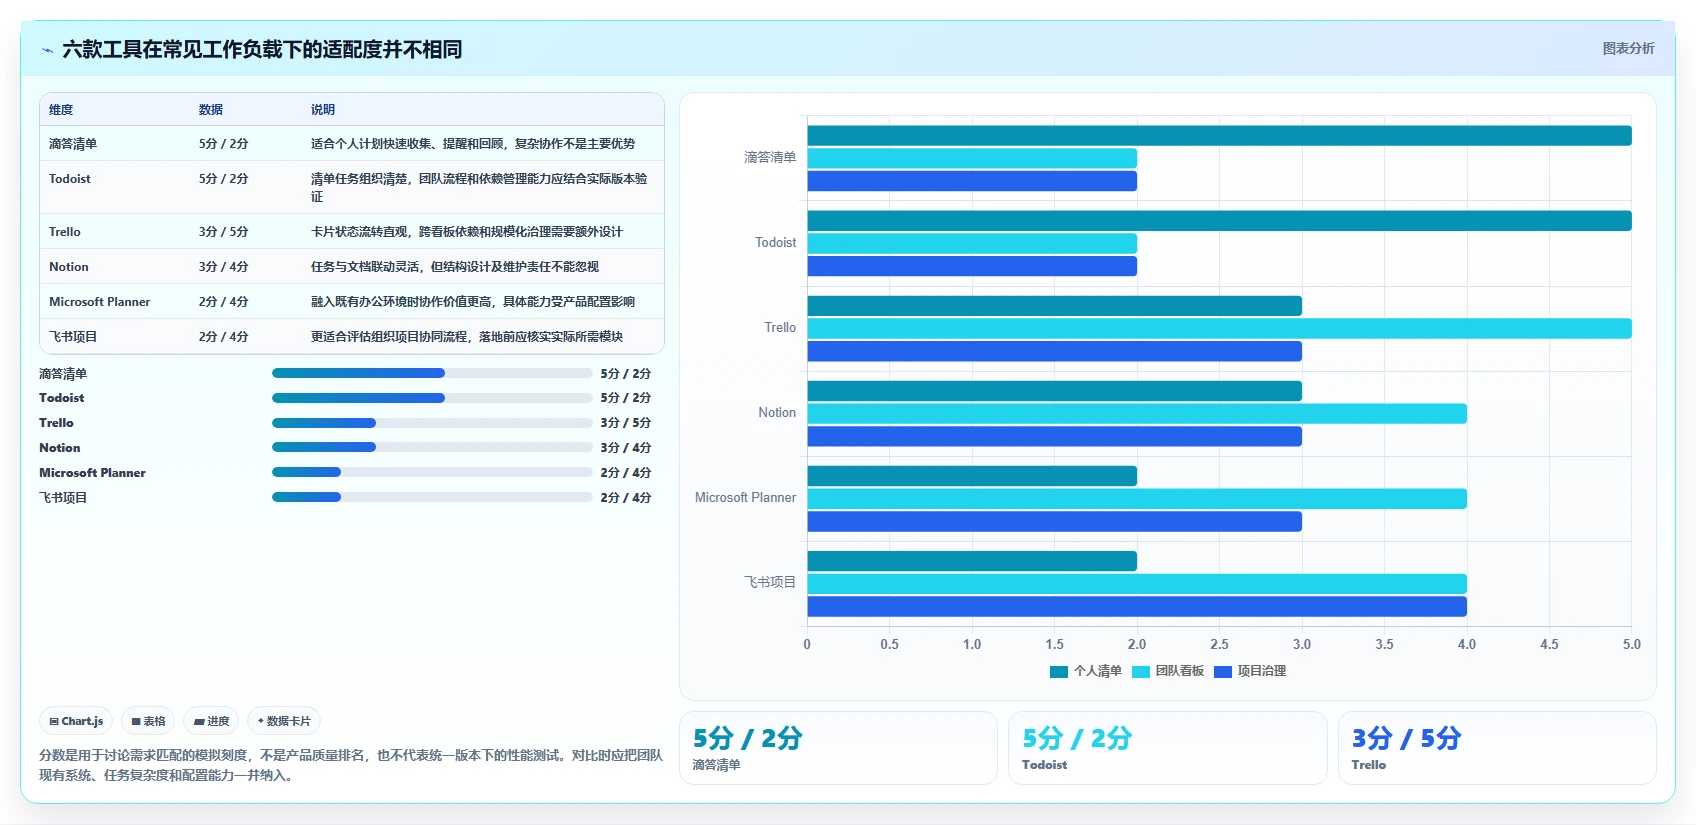The image size is (1696, 825).
Task: Open the Todoist data card
Action: coord(1167,748)
